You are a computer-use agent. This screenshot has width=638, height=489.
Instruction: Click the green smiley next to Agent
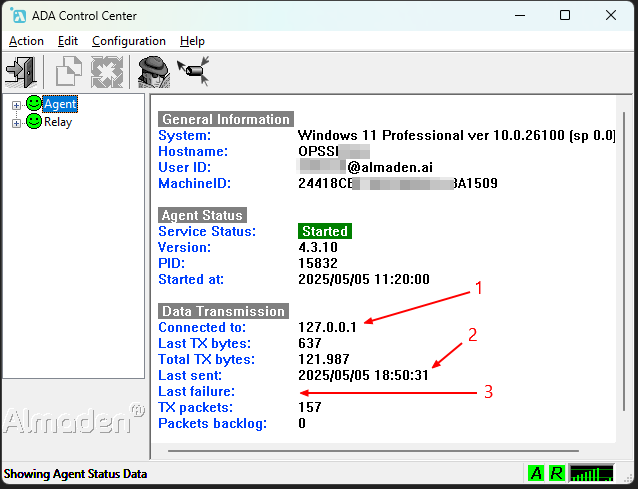tap(34, 103)
